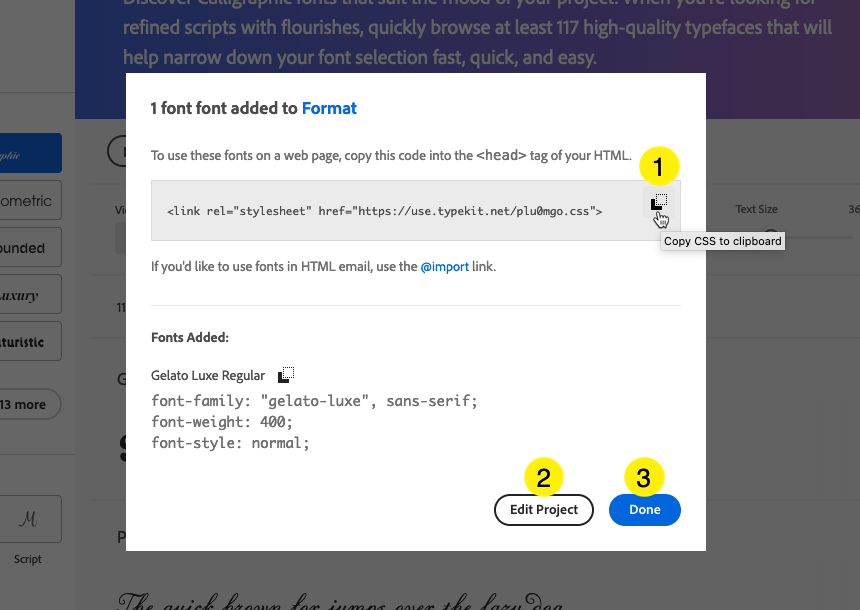Screen dimensions: 860x610
Task: Click the calligraphic quick brown fox sample text
Action: (340, 601)
